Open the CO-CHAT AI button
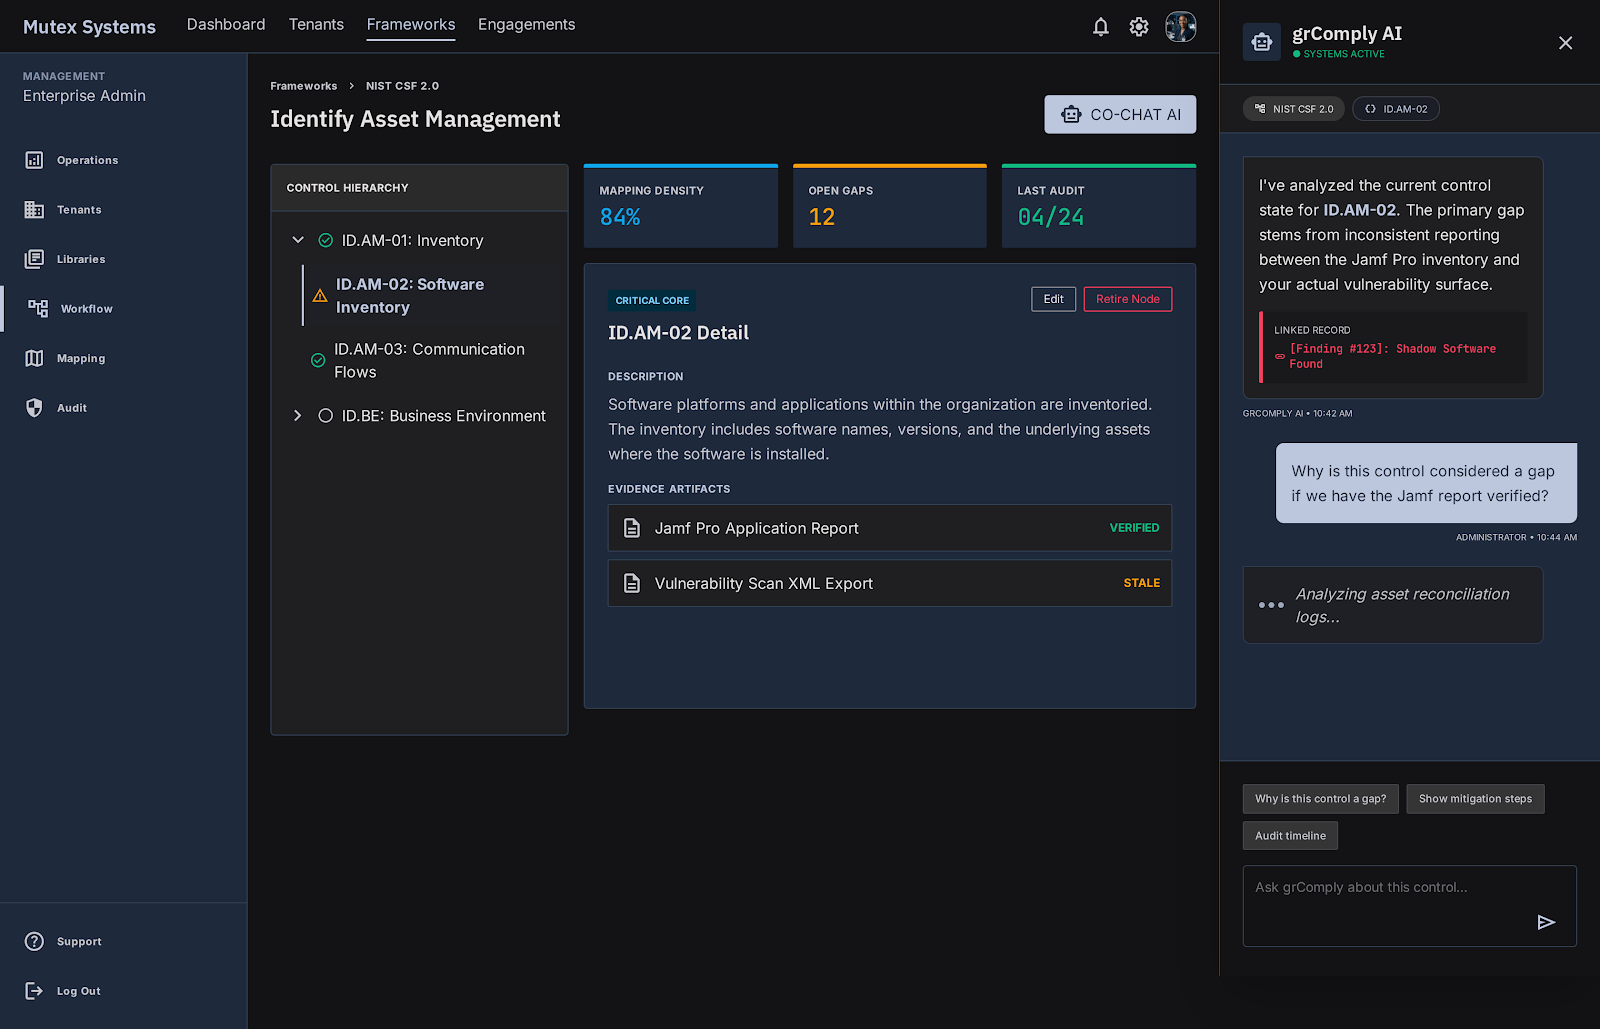1600x1029 pixels. [x=1120, y=115]
